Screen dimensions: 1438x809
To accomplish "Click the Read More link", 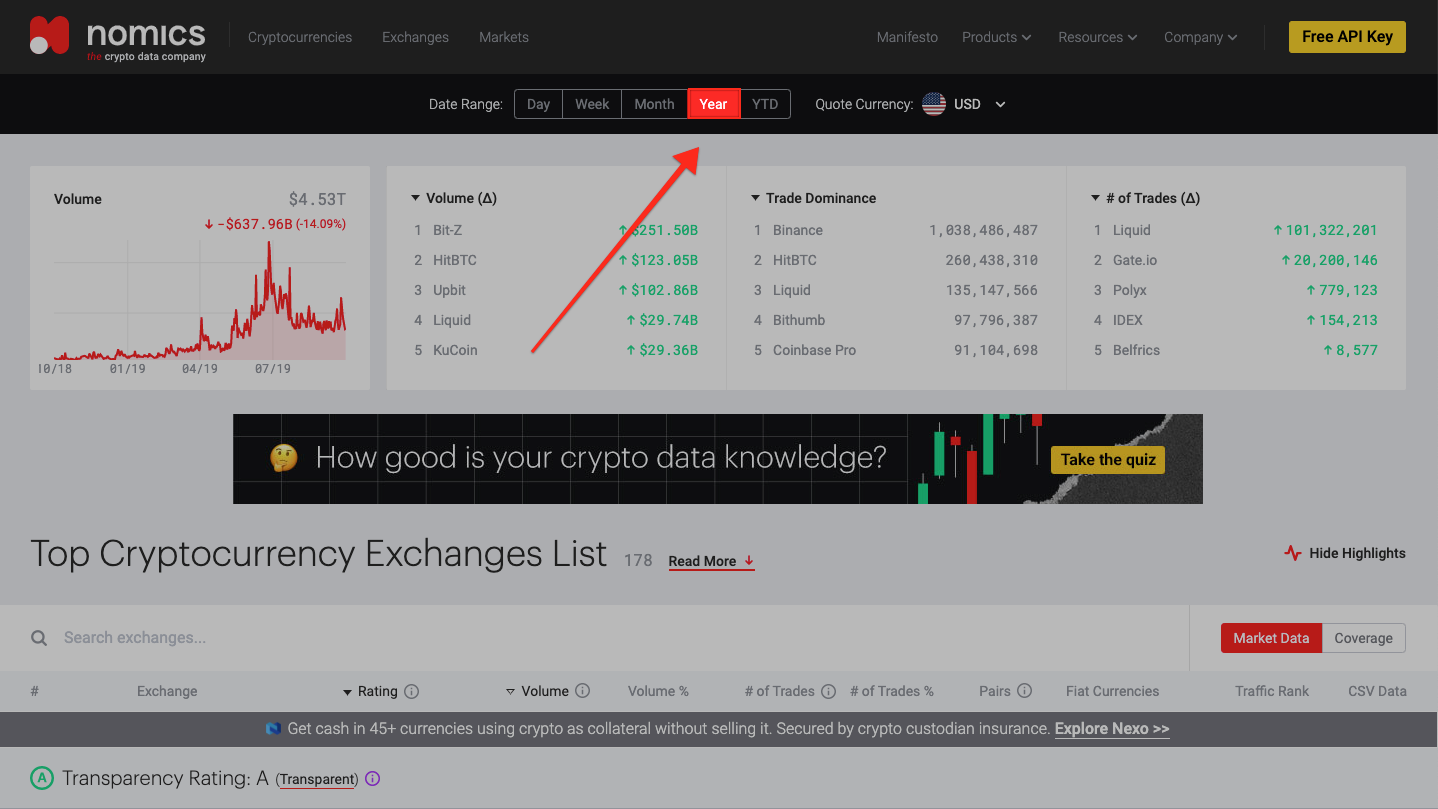I will click(711, 561).
